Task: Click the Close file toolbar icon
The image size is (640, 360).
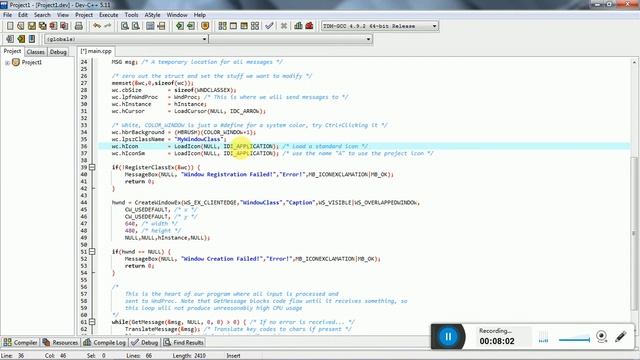Action: 53,26
